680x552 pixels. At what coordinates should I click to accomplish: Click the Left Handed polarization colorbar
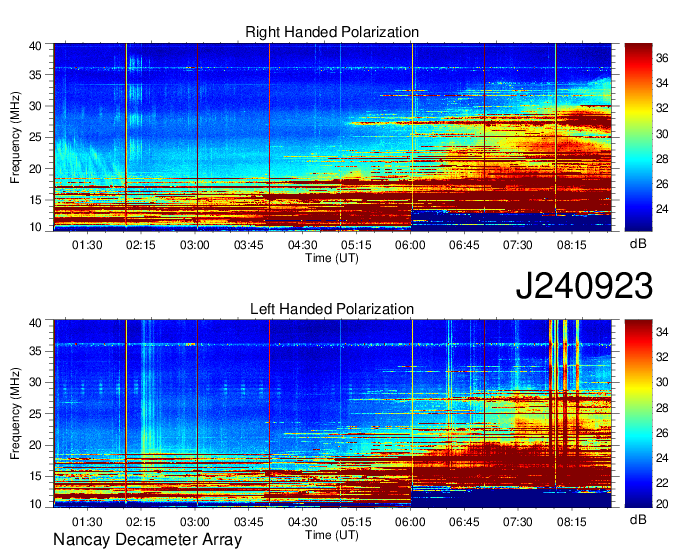point(638,414)
